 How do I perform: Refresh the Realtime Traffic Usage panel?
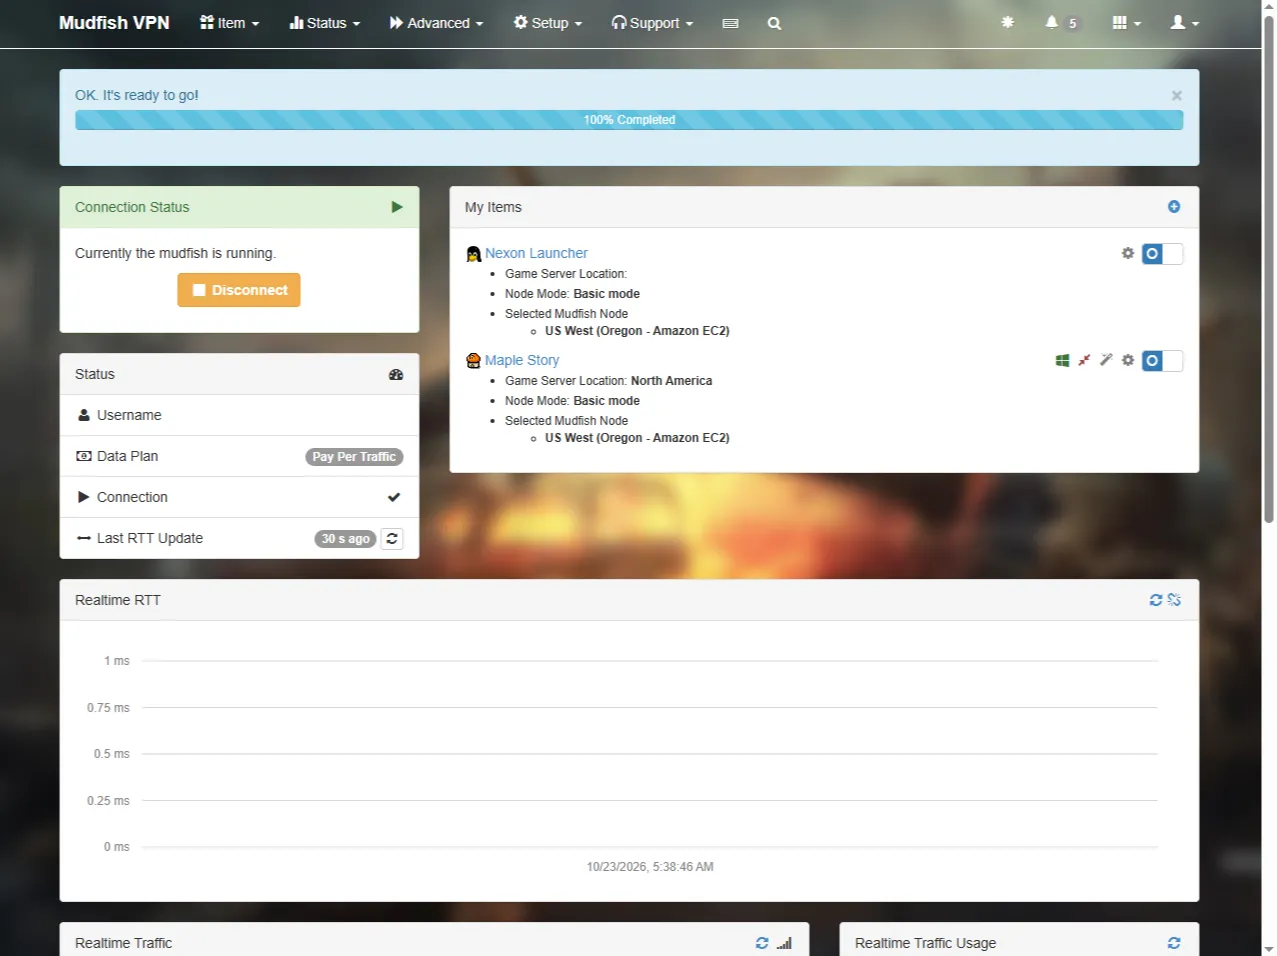pyautogui.click(x=1174, y=943)
